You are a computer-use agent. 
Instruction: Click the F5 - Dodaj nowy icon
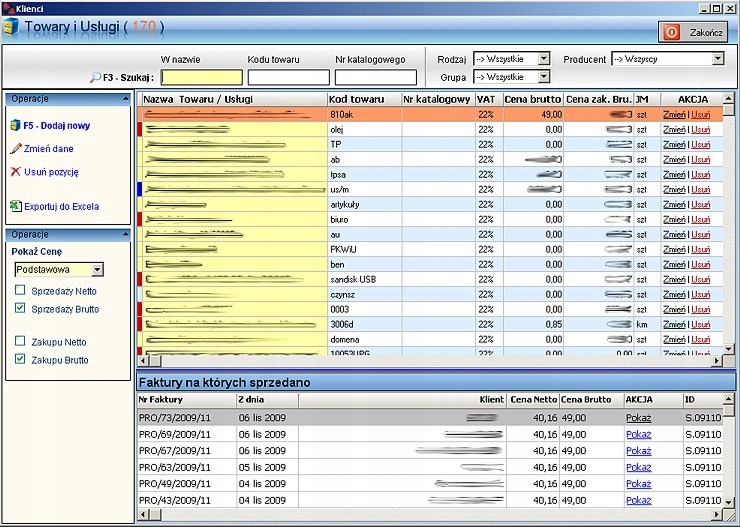(x=15, y=126)
